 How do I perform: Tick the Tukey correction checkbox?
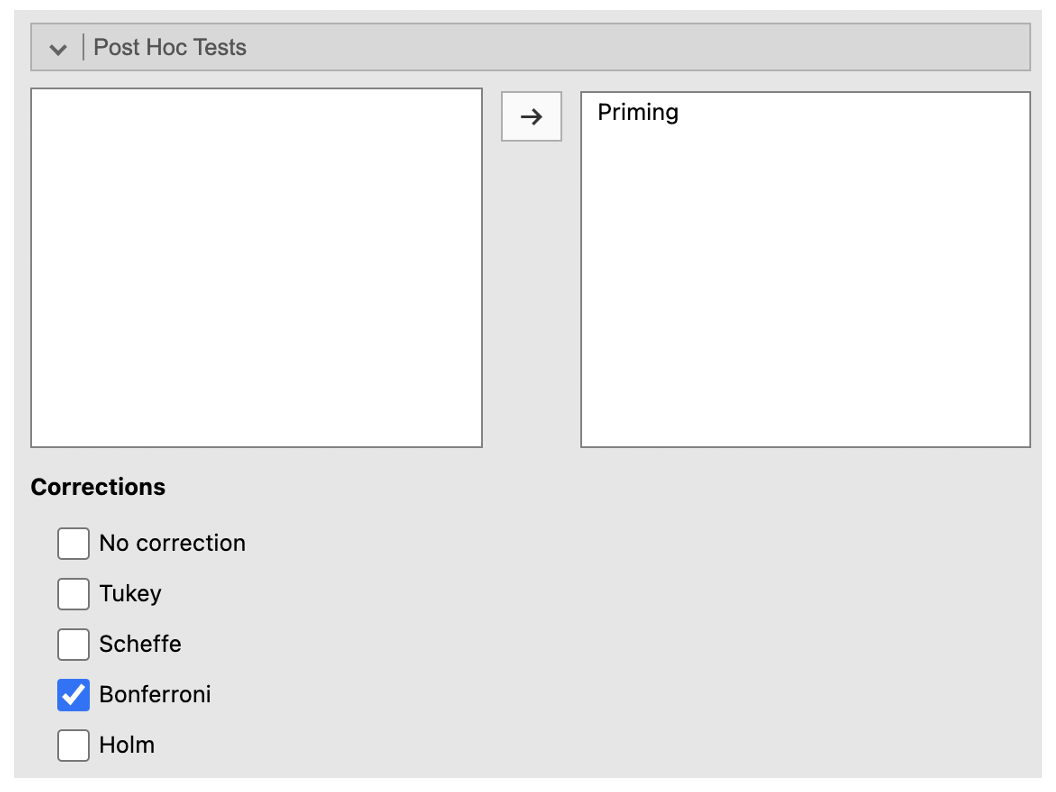tap(73, 594)
